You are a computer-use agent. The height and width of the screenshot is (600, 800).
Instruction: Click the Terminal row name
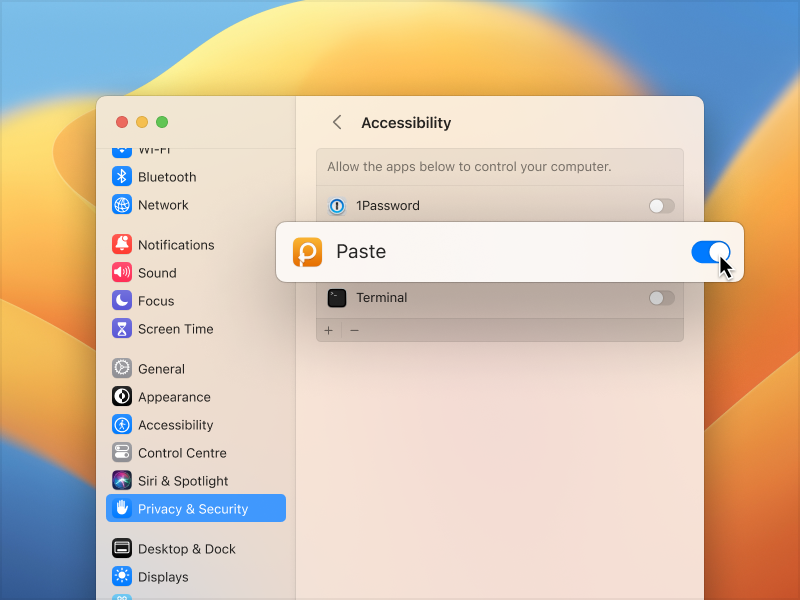pos(382,297)
